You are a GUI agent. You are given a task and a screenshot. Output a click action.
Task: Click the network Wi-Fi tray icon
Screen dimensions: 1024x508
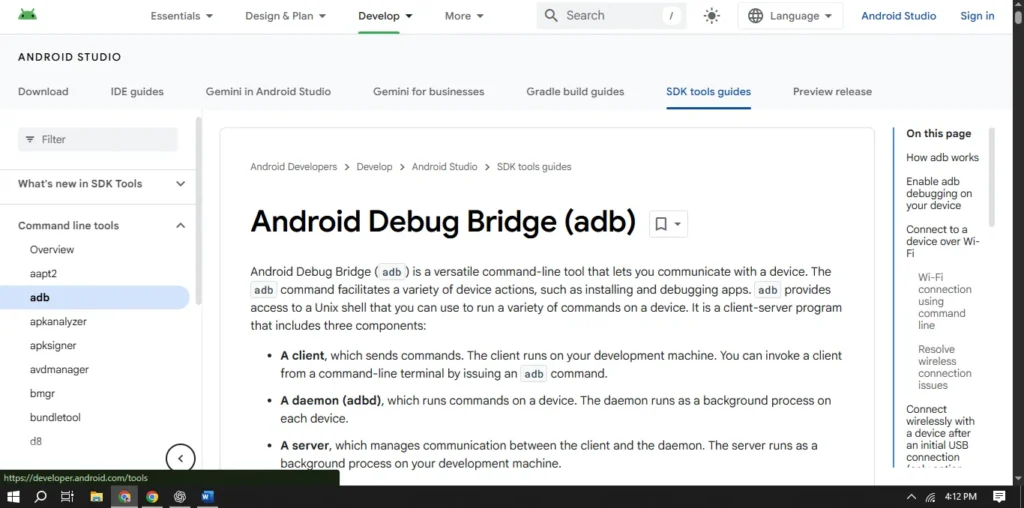tap(931, 497)
